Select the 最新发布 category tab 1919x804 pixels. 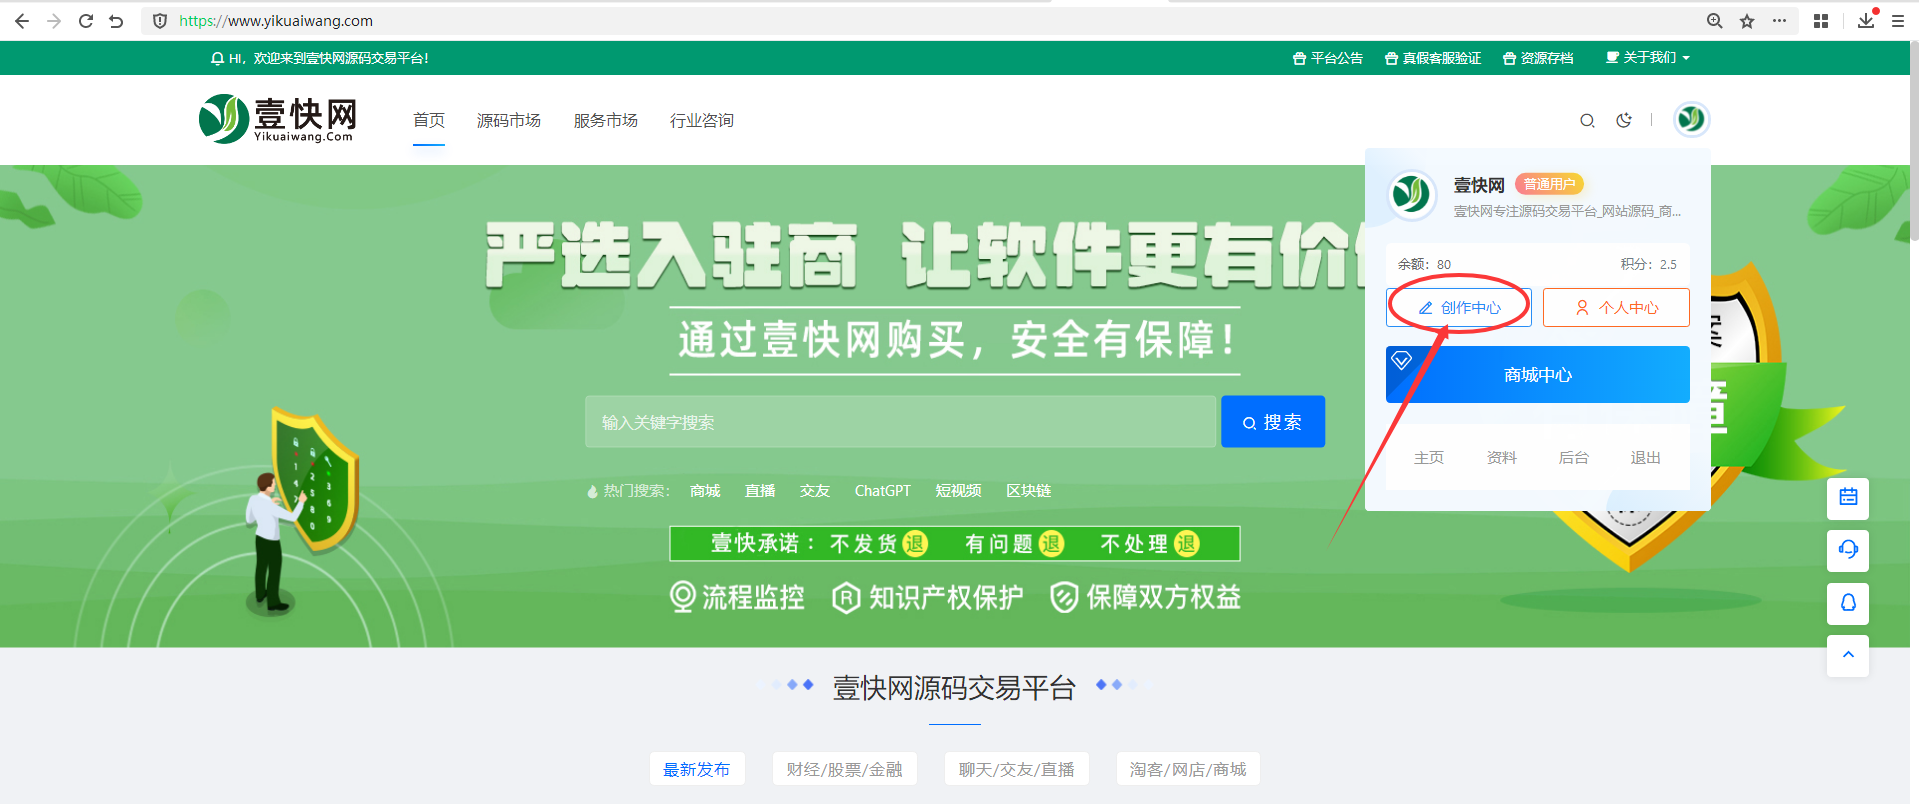(x=697, y=769)
